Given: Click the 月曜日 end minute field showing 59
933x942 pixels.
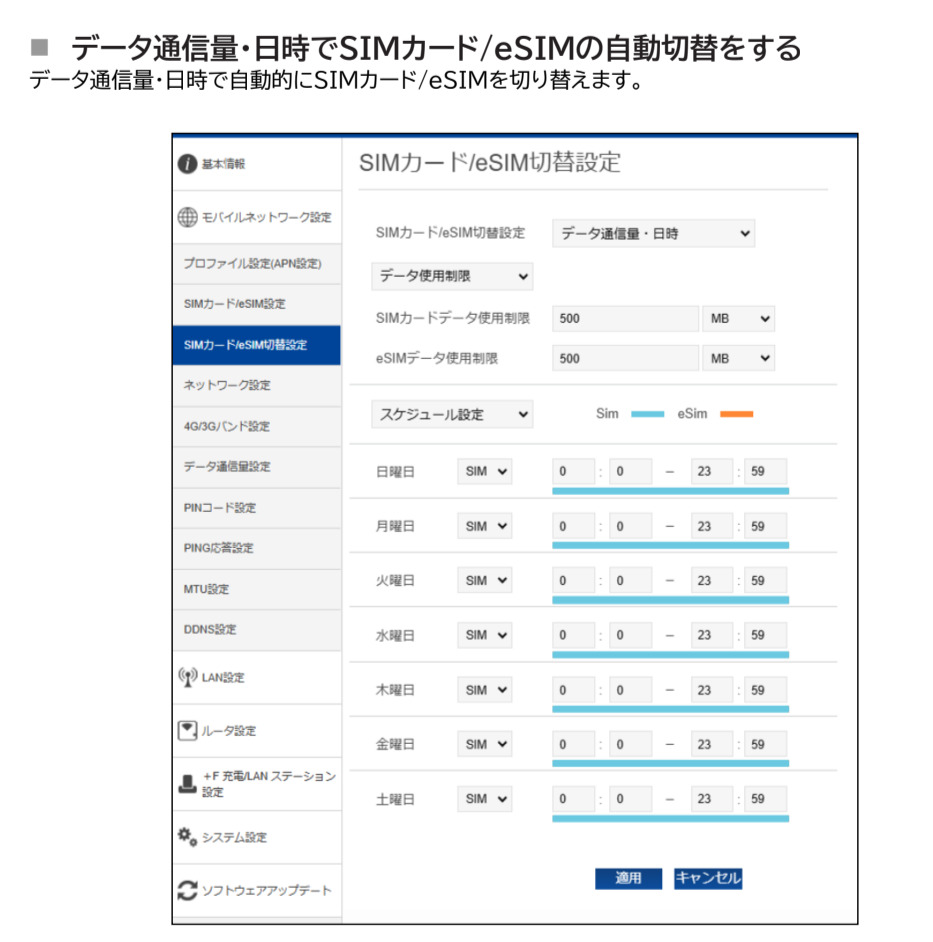Looking at the screenshot, I should pos(765,526).
